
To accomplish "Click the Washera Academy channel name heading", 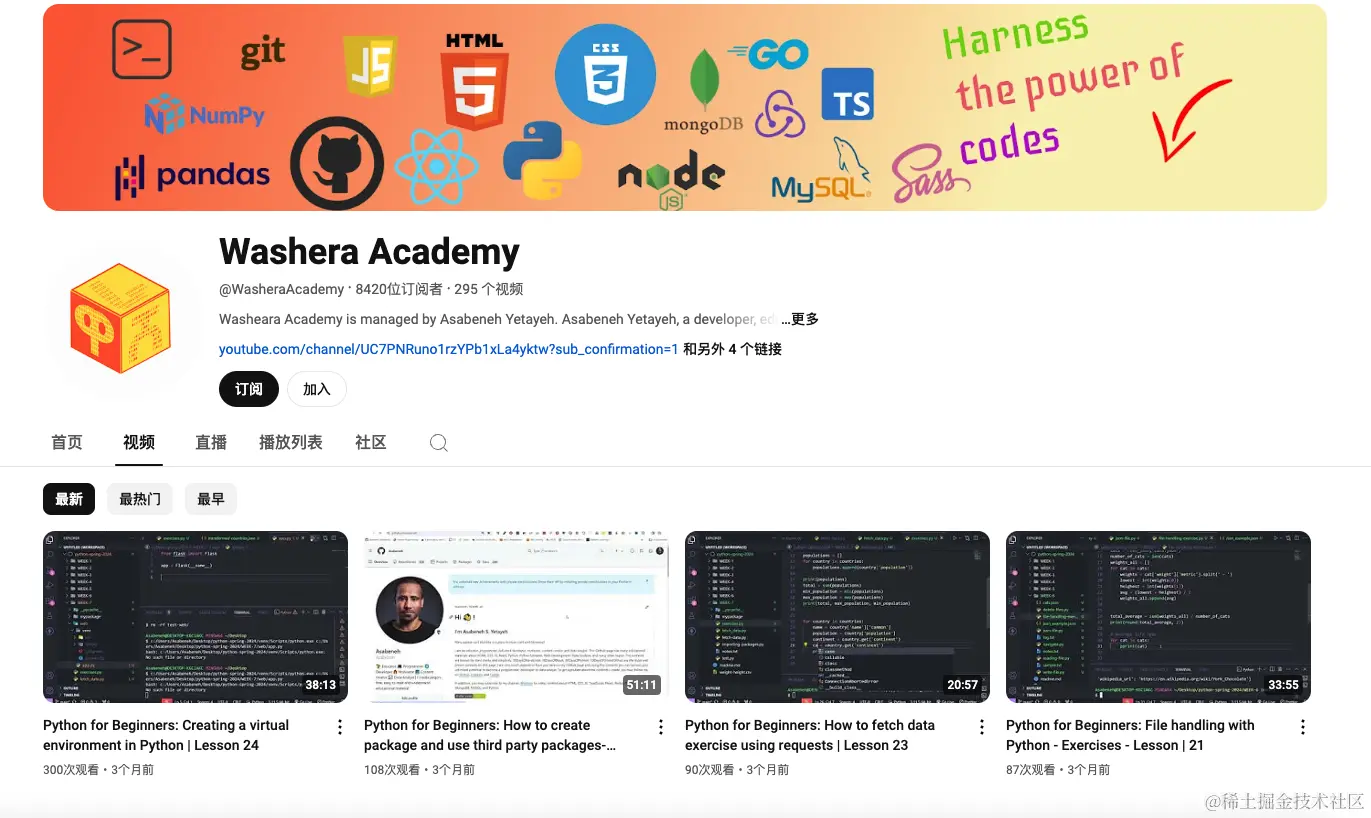I will pos(369,252).
